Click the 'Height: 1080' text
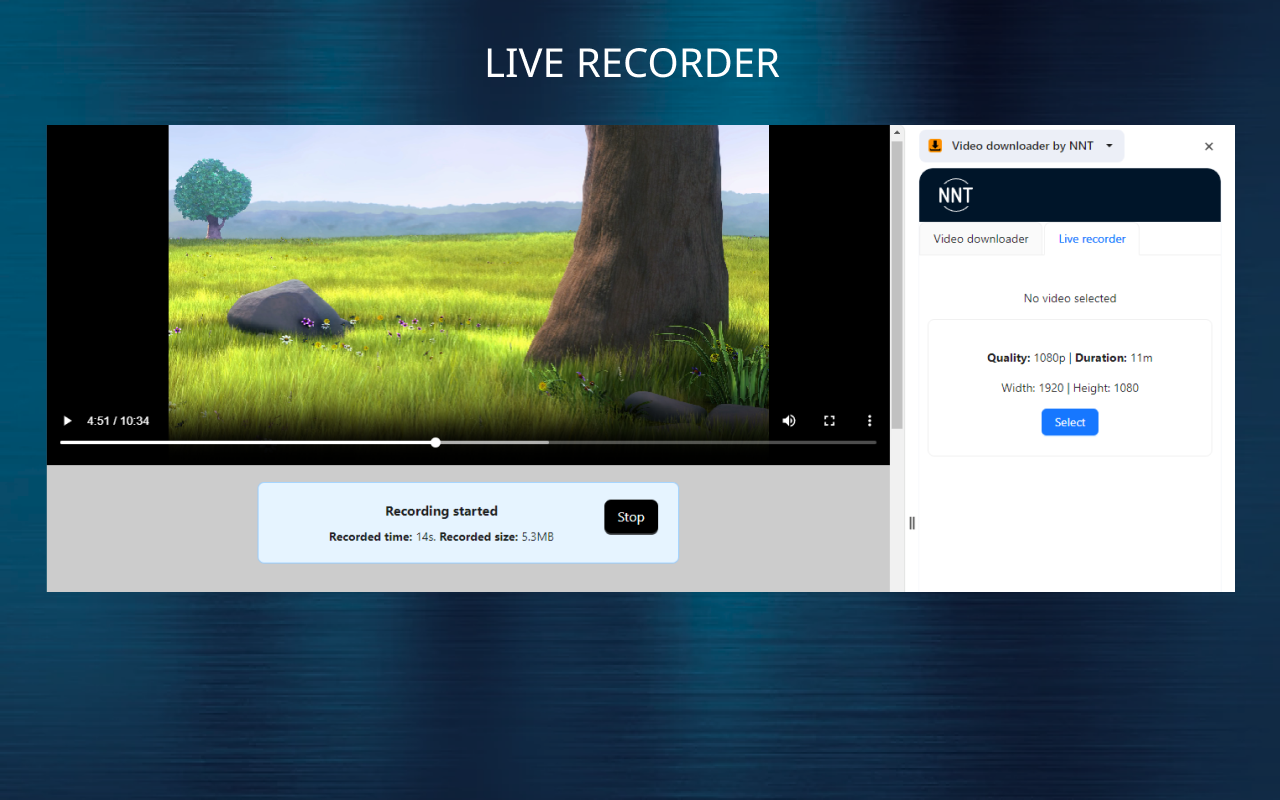Screen dimensions: 1280x800 tap(1106, 388)
